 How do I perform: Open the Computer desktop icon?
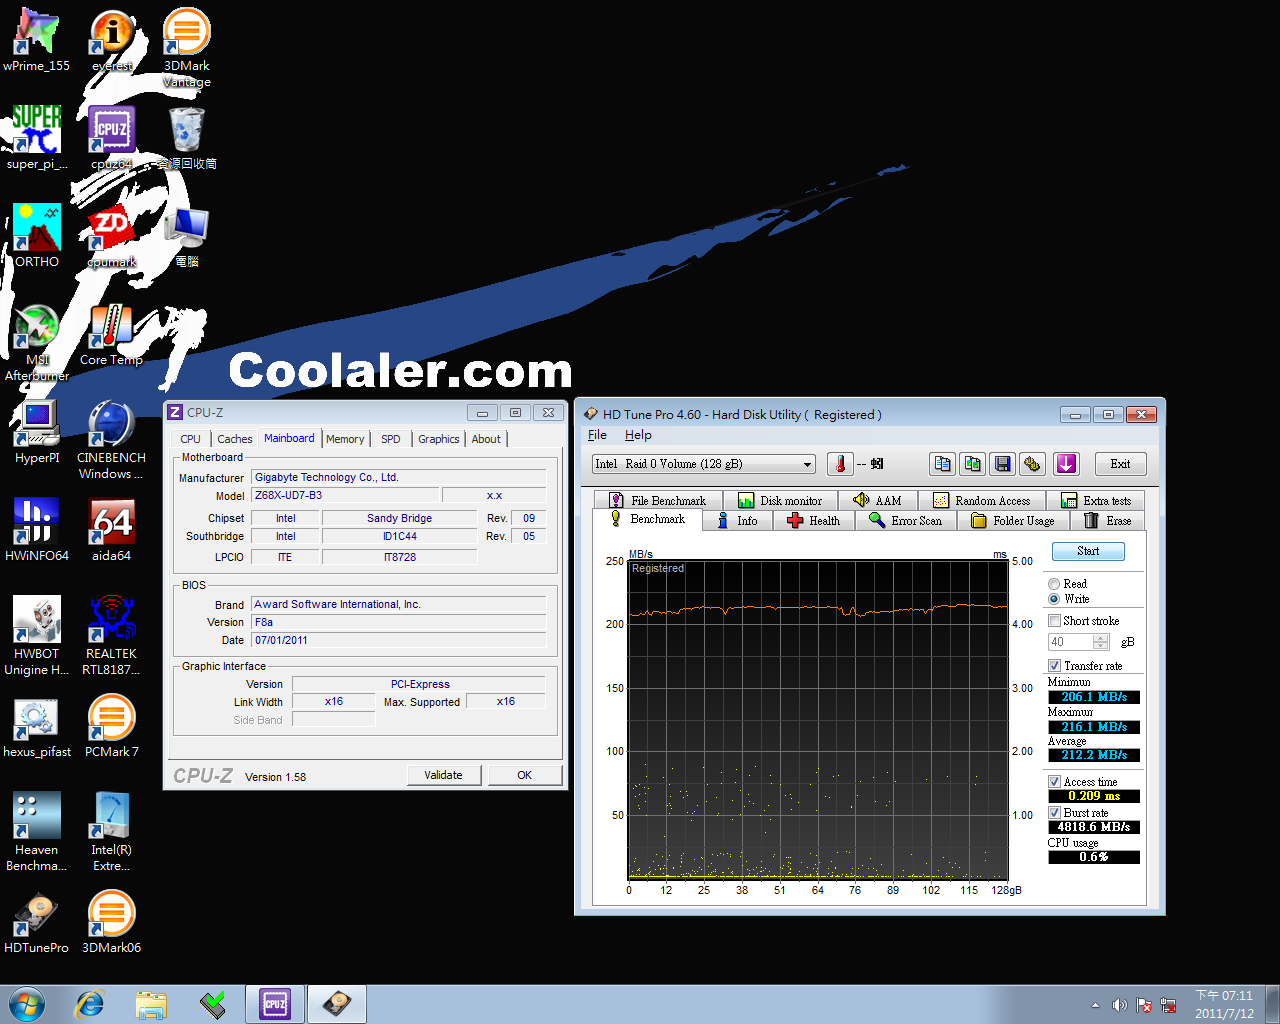[187, 236]
